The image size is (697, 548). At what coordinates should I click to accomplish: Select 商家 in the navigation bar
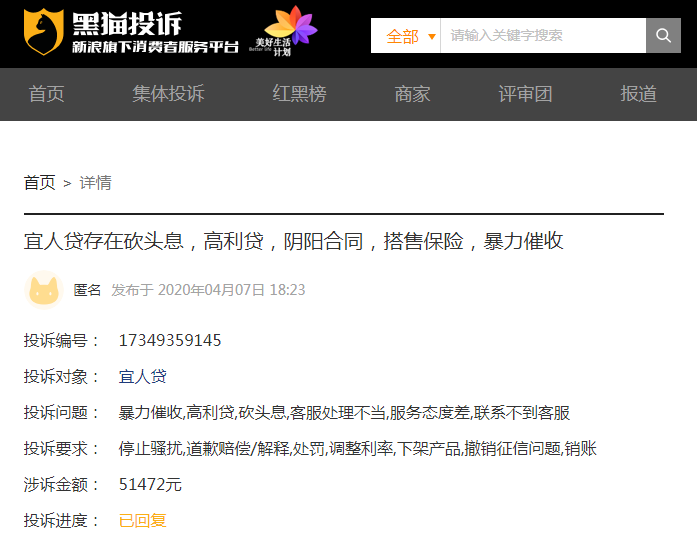tap(412, 94)
